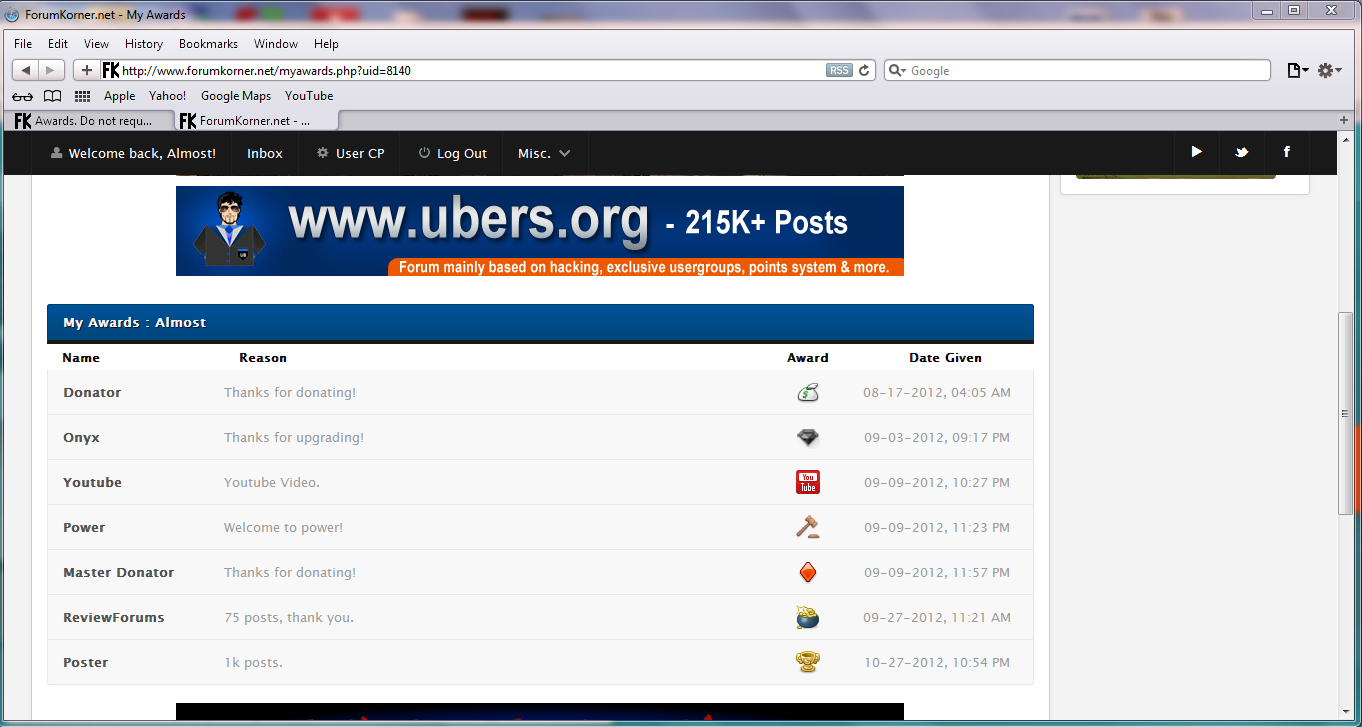Click the Master Donator award name

tap(118, 573)
